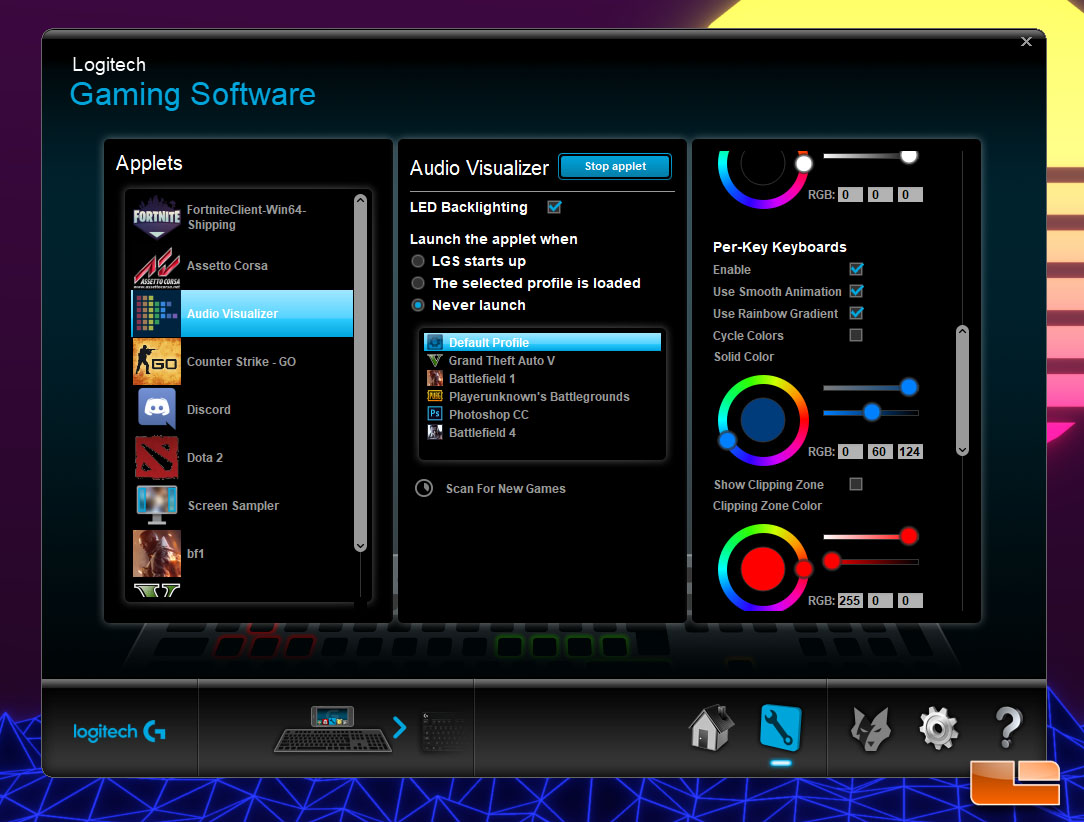Select the 'Never launch' radio button
Viewport: 1084px width, 822px height.
(x=418, y=305)
